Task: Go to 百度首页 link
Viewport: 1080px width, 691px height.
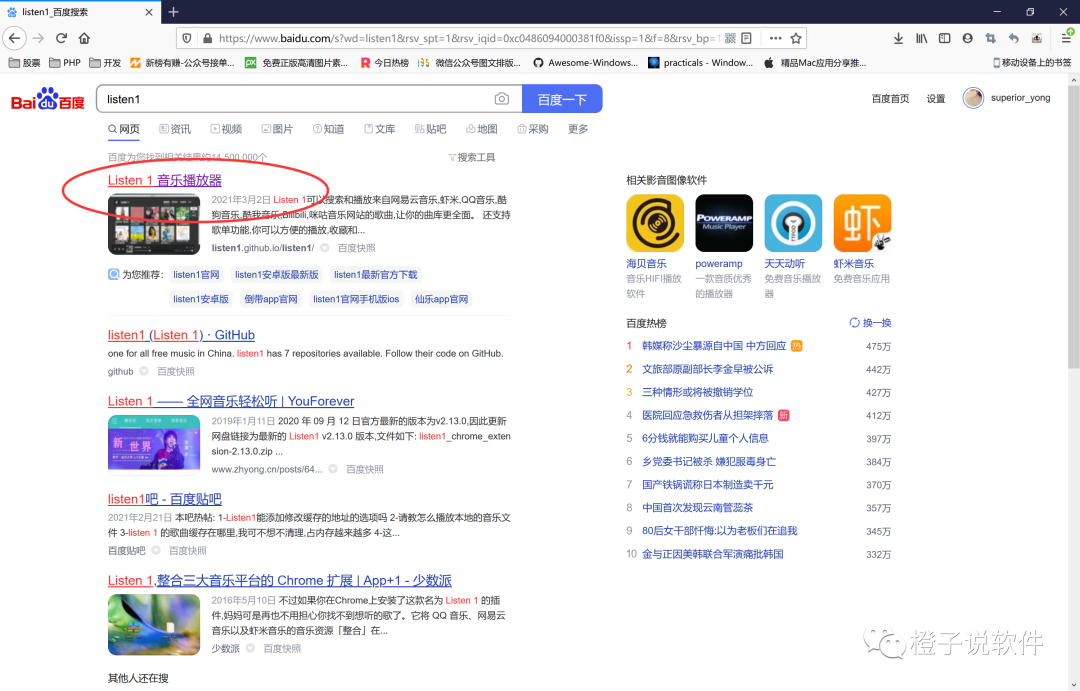Action: 890,99
